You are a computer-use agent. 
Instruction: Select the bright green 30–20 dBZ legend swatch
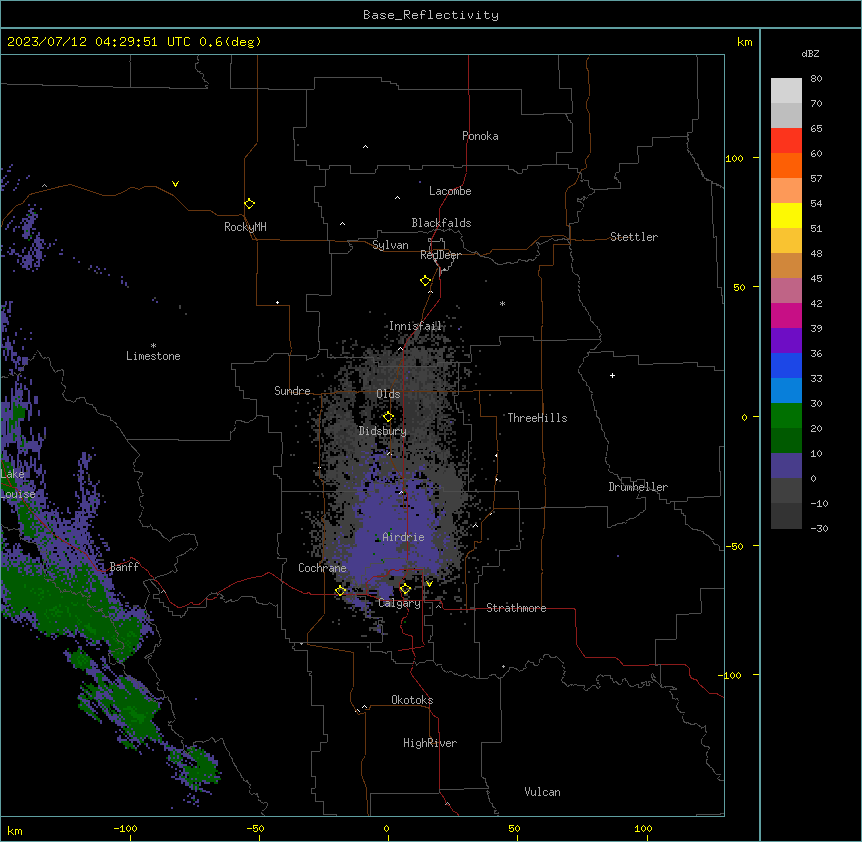click(x=786, y=416)
